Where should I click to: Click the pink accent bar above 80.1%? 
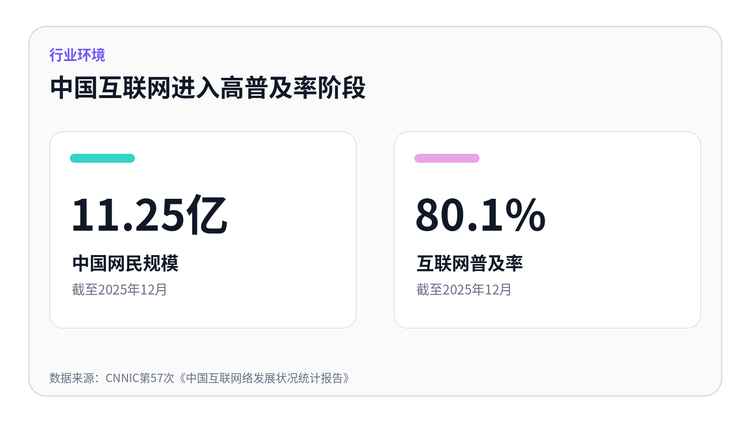pos(447,158)
